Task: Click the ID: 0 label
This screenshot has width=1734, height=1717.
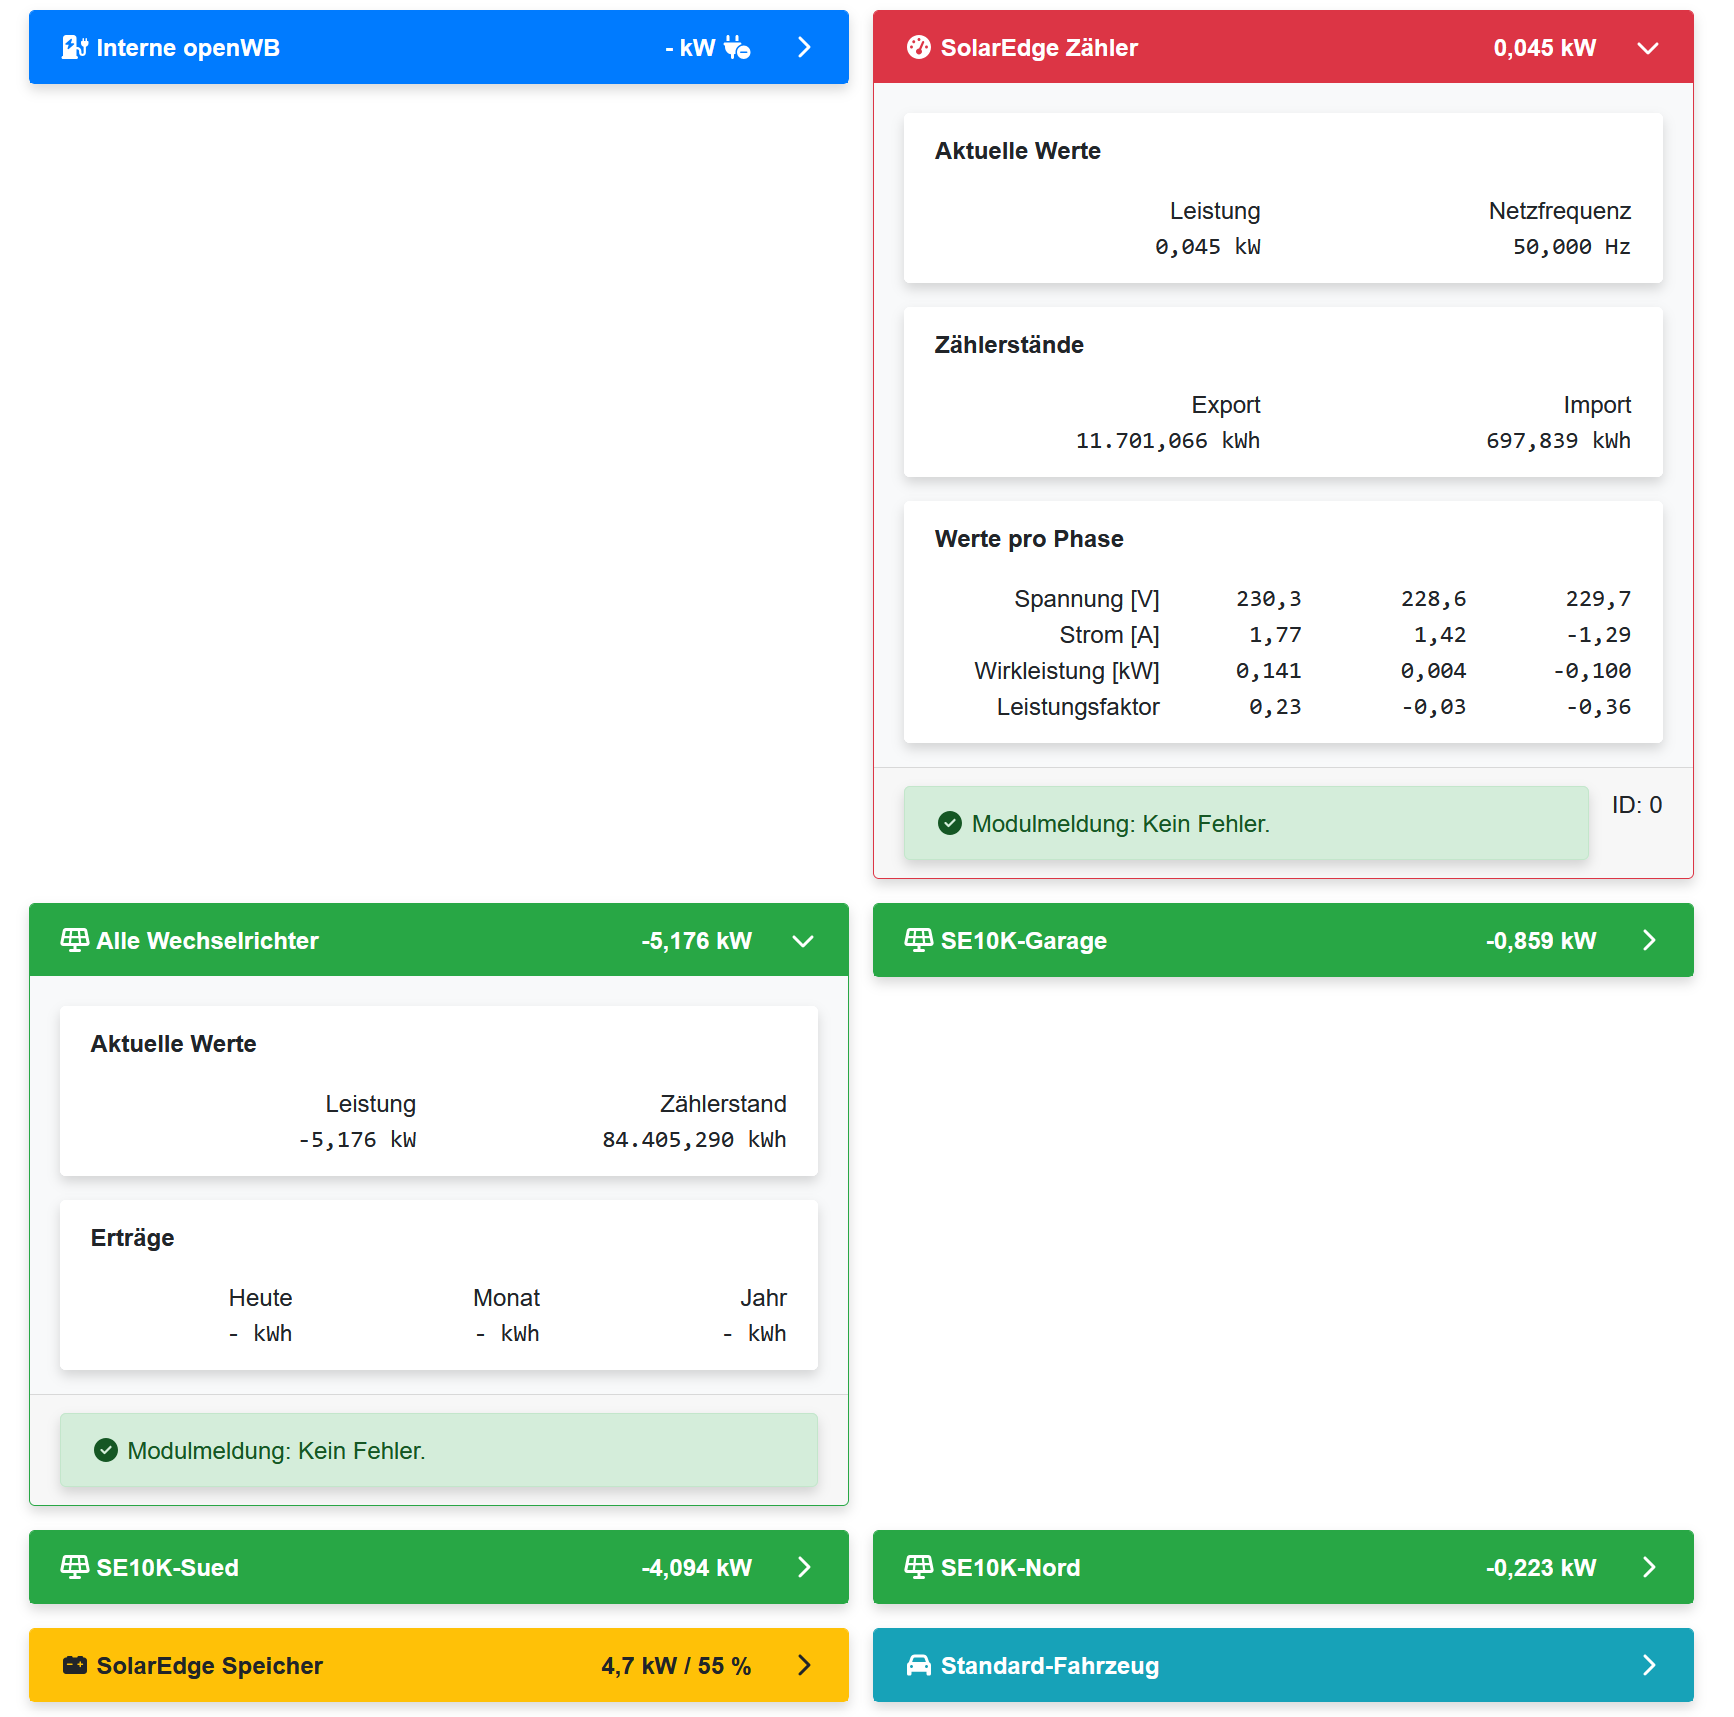Action: (x=1637, y=805)
